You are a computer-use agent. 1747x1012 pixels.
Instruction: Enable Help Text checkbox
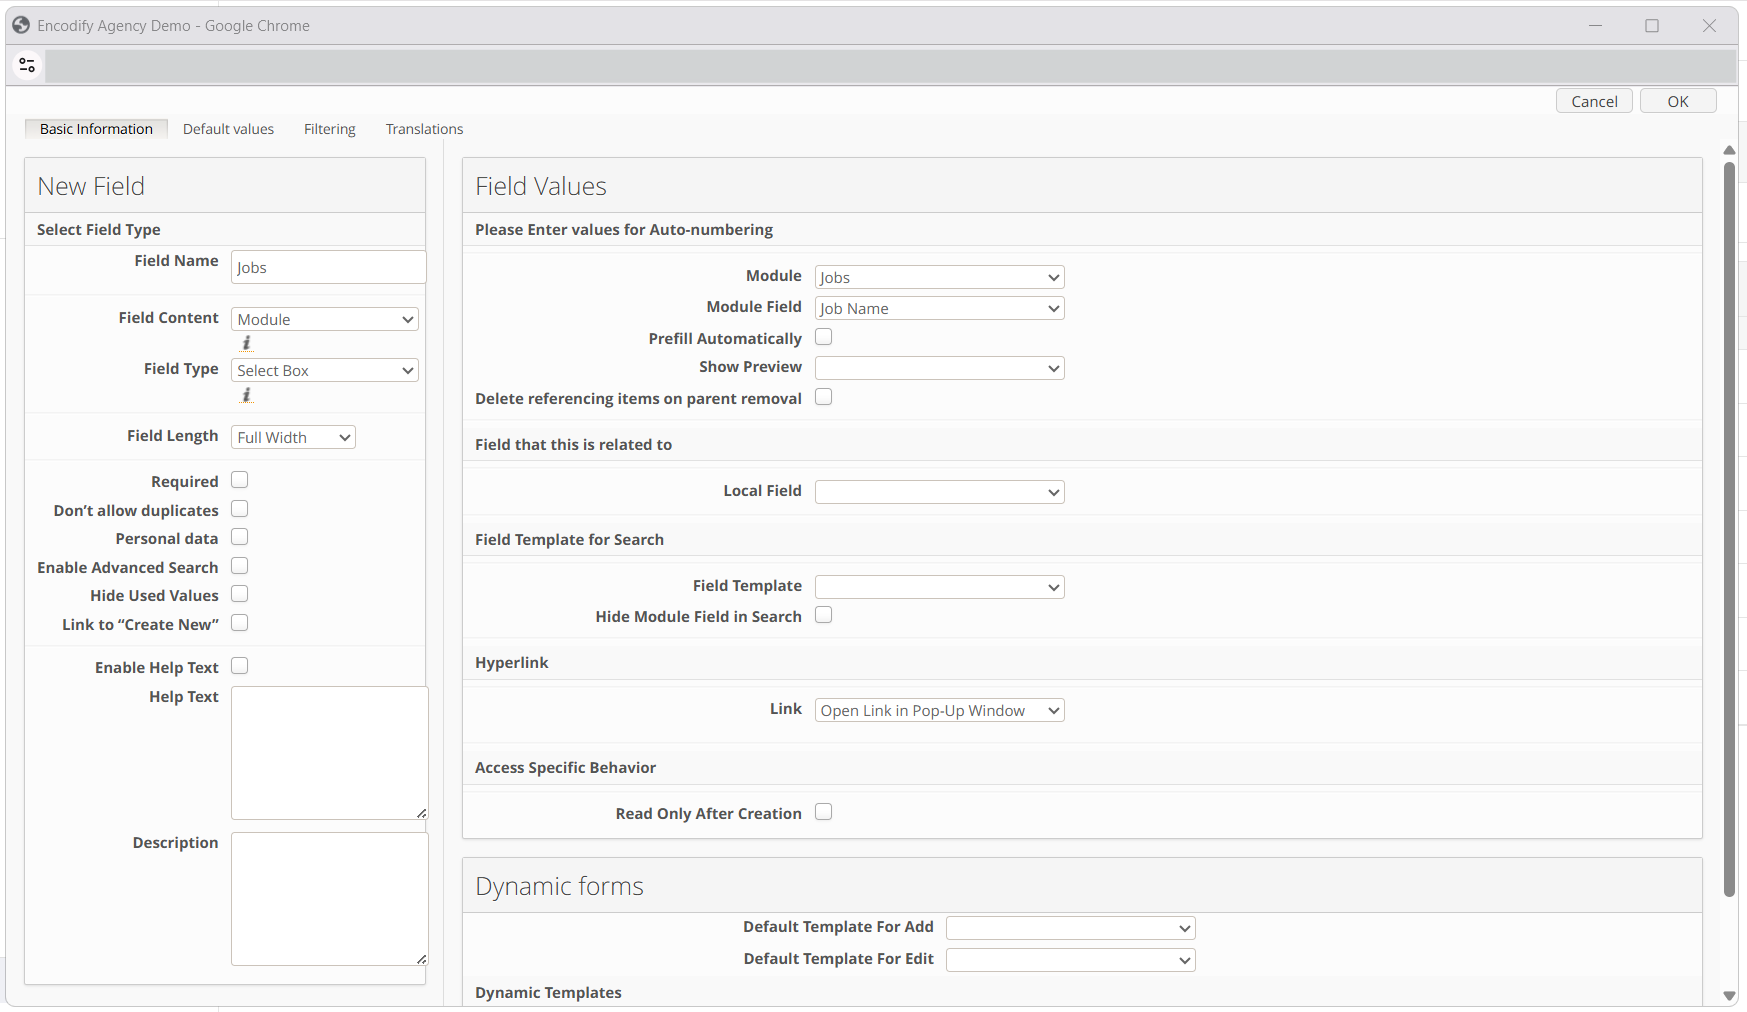[240, 666]
